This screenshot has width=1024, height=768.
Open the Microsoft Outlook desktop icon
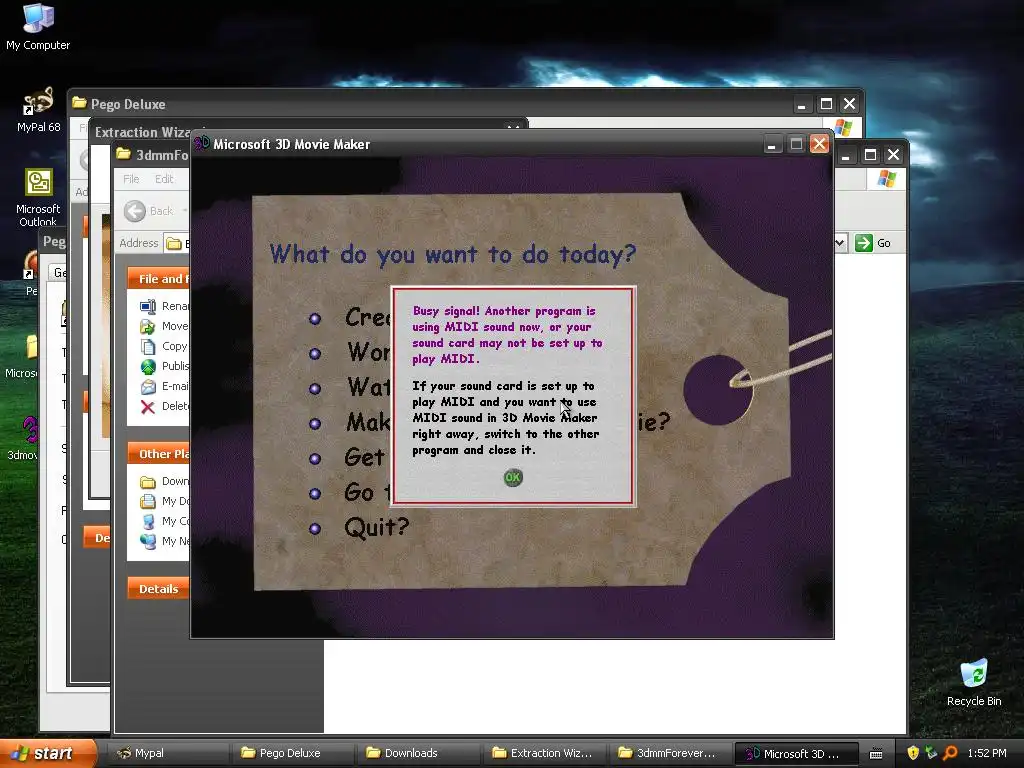coord(38,197)
